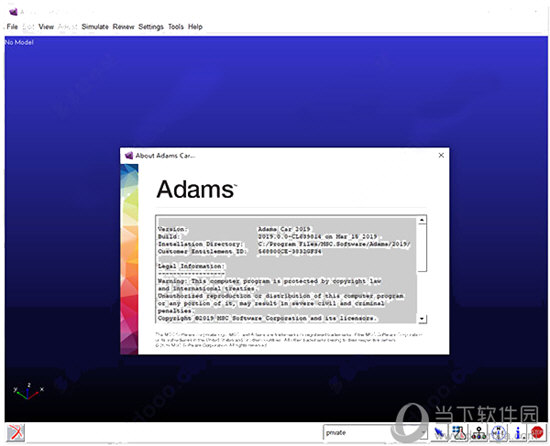This screenshot has height=446, width=550.
Task: Click the circular view orientation icon
Action: [498, 433]
